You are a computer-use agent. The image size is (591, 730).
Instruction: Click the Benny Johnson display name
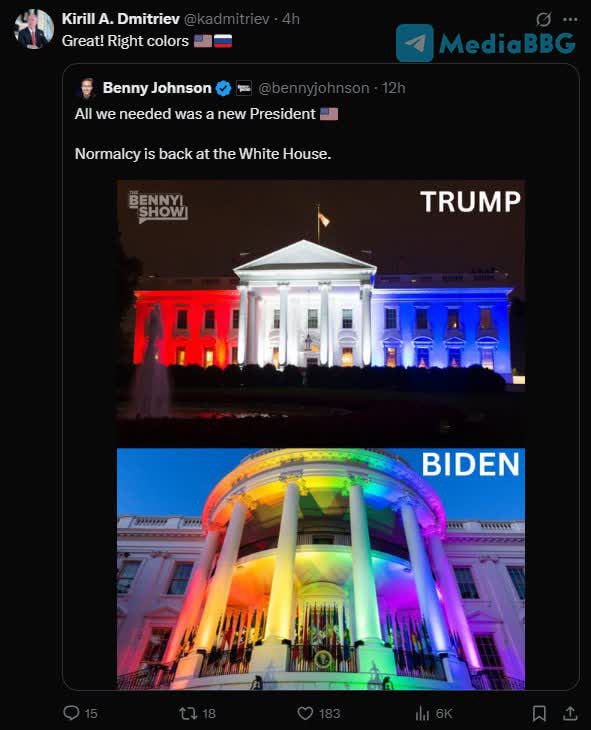click(x=157, y=88)
